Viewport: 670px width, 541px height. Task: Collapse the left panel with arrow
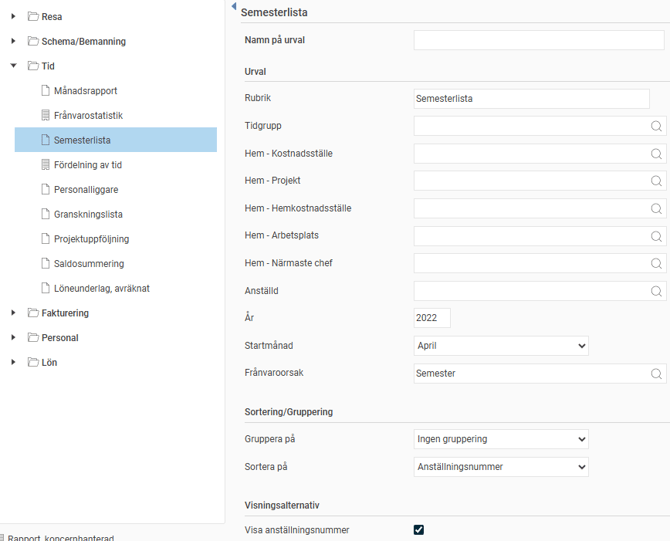(234, 7)
